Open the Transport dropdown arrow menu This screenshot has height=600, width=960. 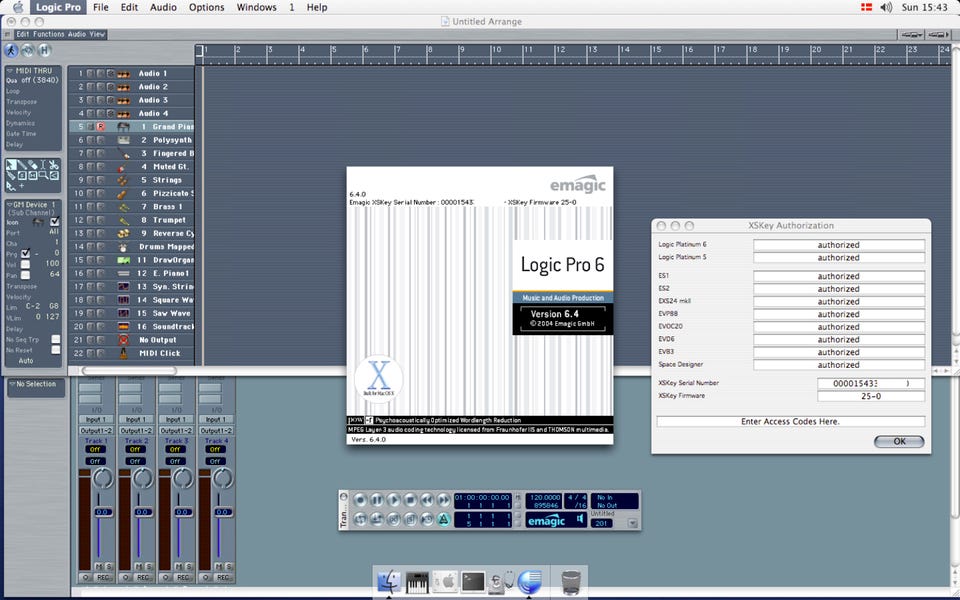pos(633,523)
